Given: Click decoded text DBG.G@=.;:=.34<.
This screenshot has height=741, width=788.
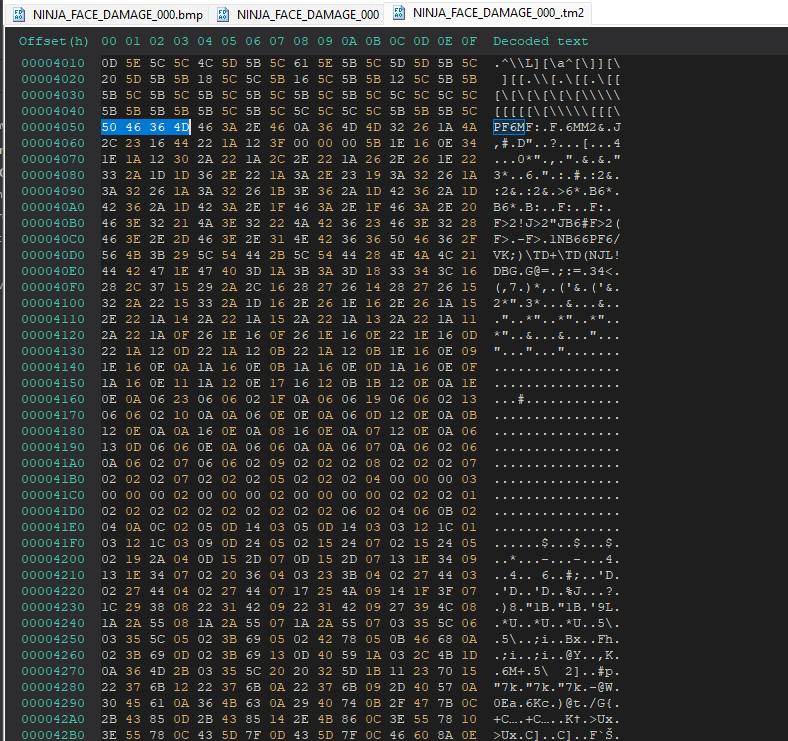Looking at the screenshot, I should point(557,271).
